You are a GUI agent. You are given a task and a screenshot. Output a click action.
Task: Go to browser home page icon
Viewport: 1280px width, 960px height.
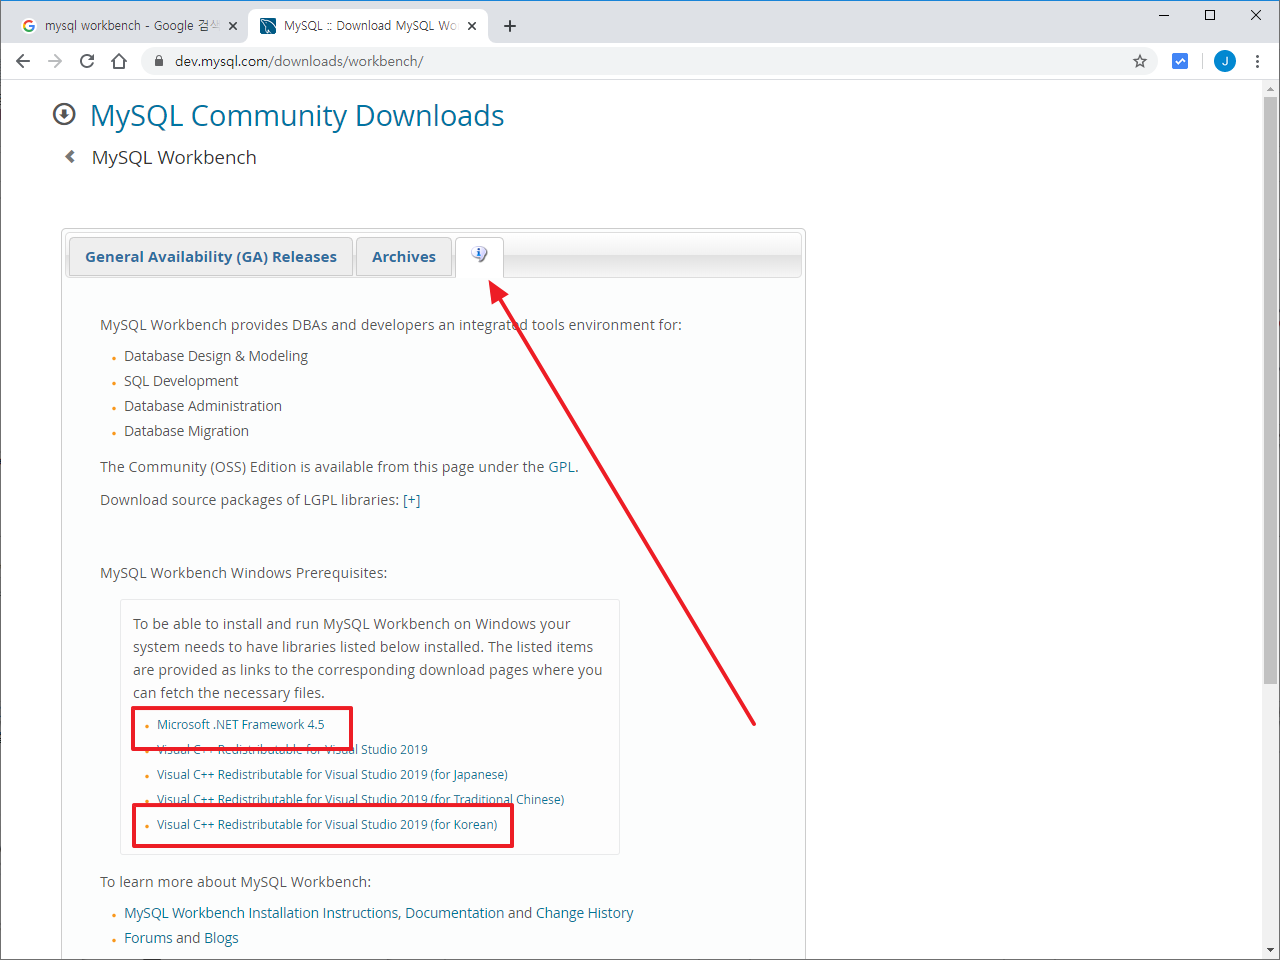tap(119, 61)
